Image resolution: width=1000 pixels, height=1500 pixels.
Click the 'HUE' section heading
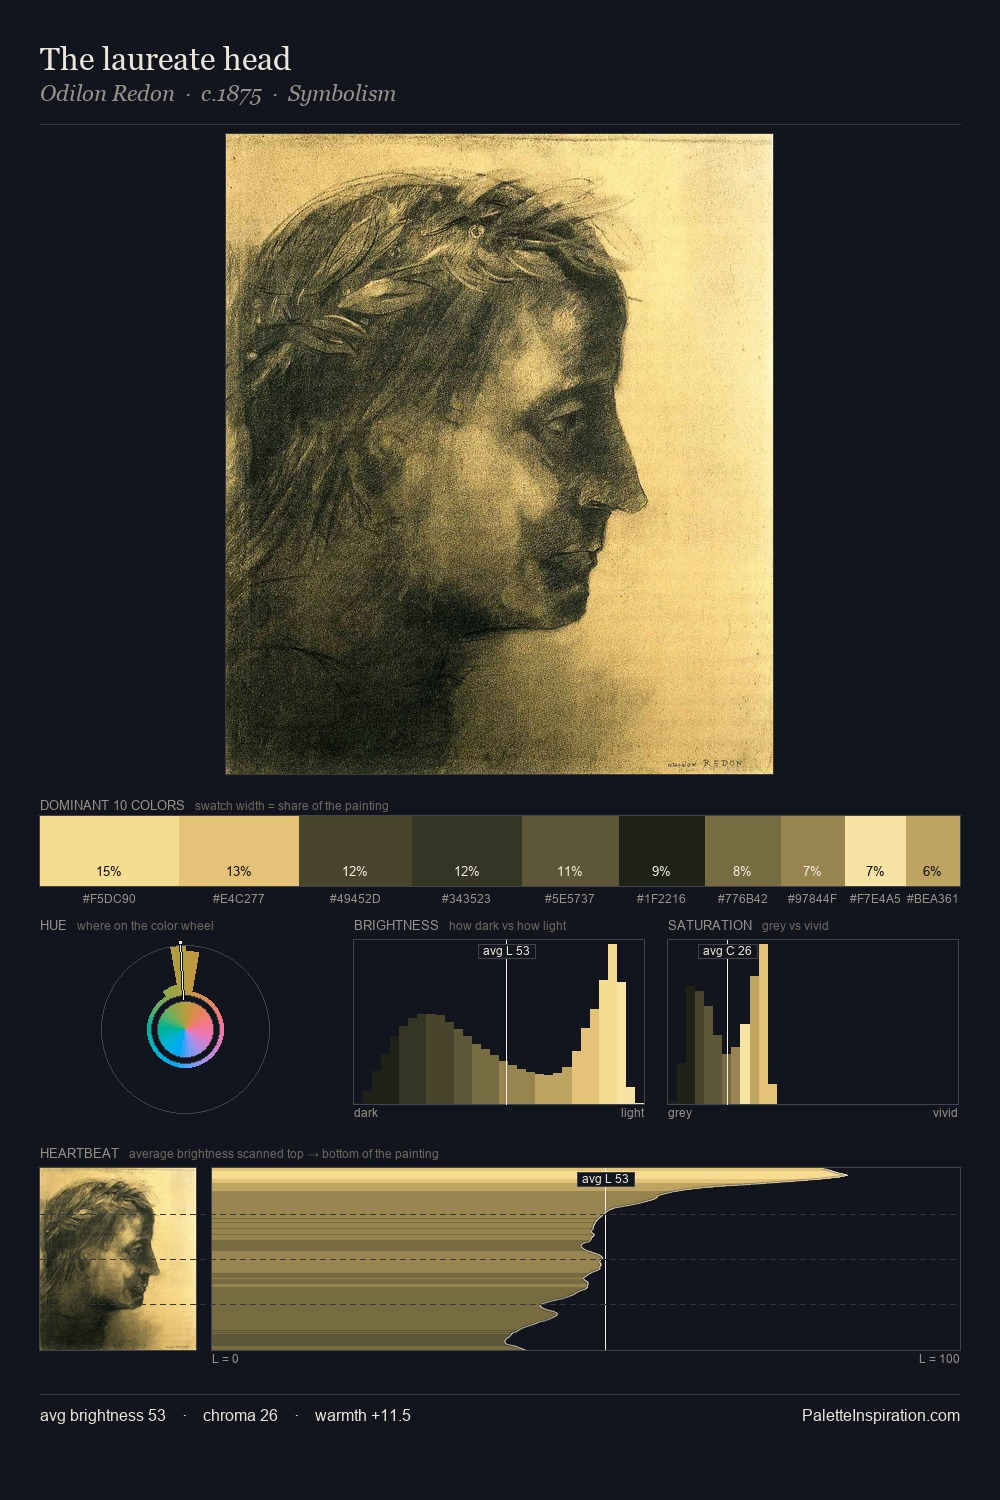point(53,925)
